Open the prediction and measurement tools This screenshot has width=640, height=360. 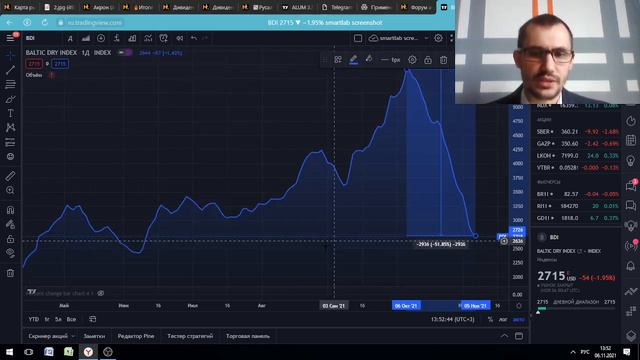[10, 142]
